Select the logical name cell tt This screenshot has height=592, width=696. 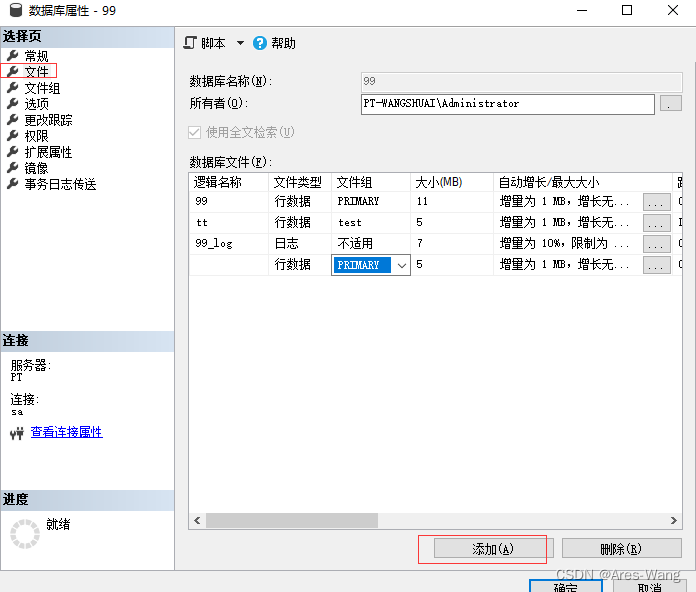coord(229,222)
